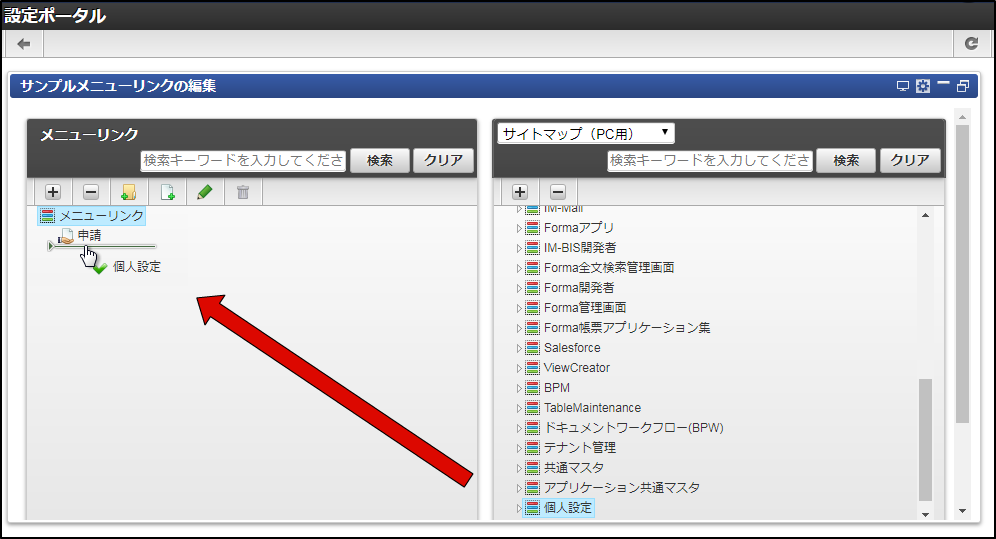
Task: Focus the sitemap search keyword field
Action: pyautogui.click(x=710, y=161)
